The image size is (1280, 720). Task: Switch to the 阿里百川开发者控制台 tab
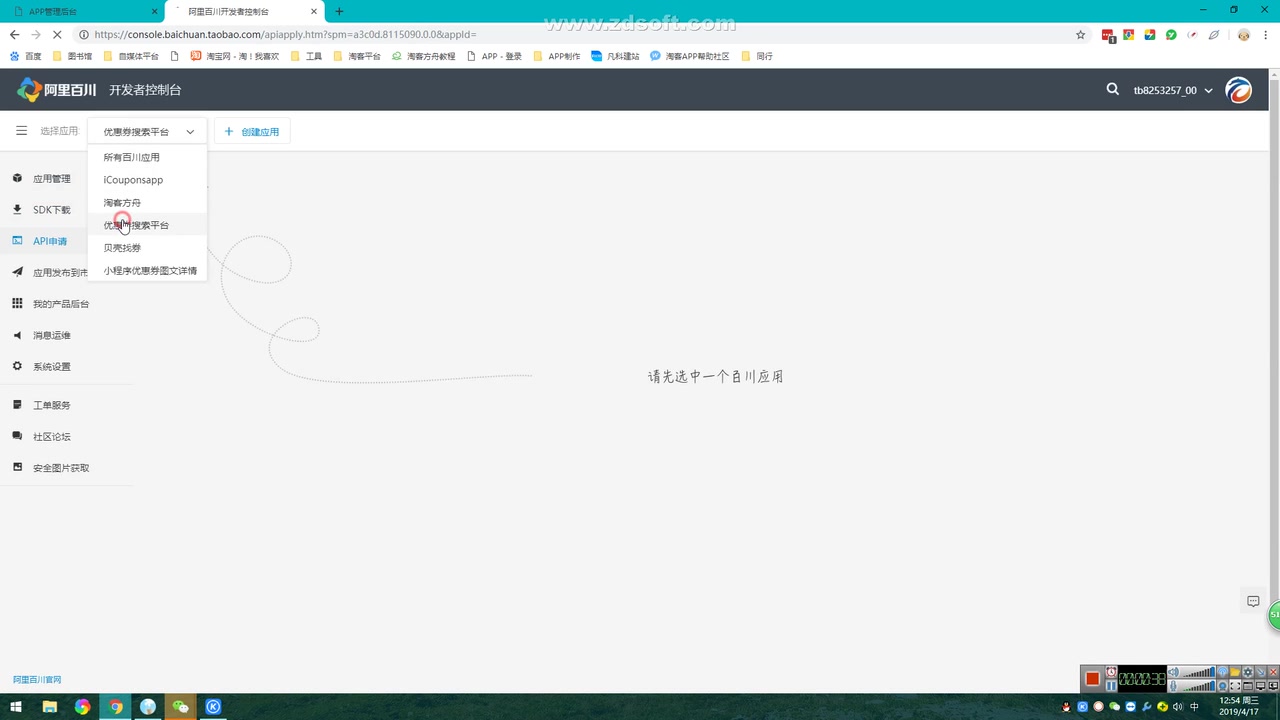coord(244,11)
